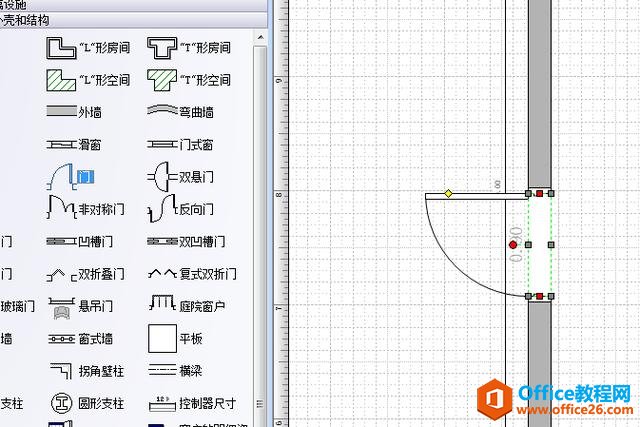Select the 庭院窗户 shape
The image size is (640, 427).
(x=162, y=305)
